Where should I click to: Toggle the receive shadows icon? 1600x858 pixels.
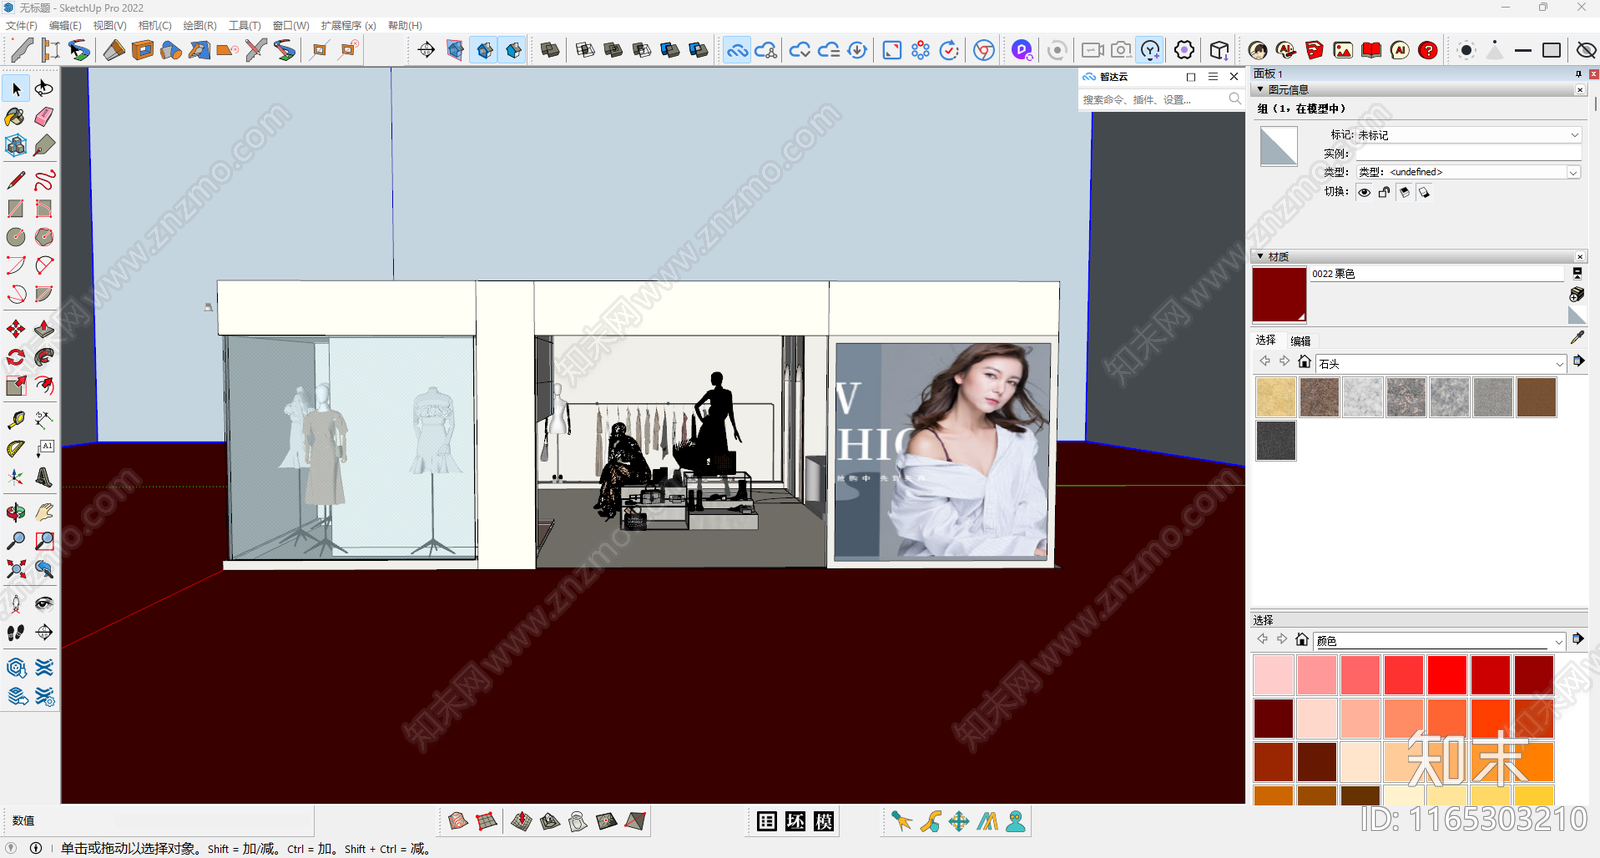[1404, 192]
